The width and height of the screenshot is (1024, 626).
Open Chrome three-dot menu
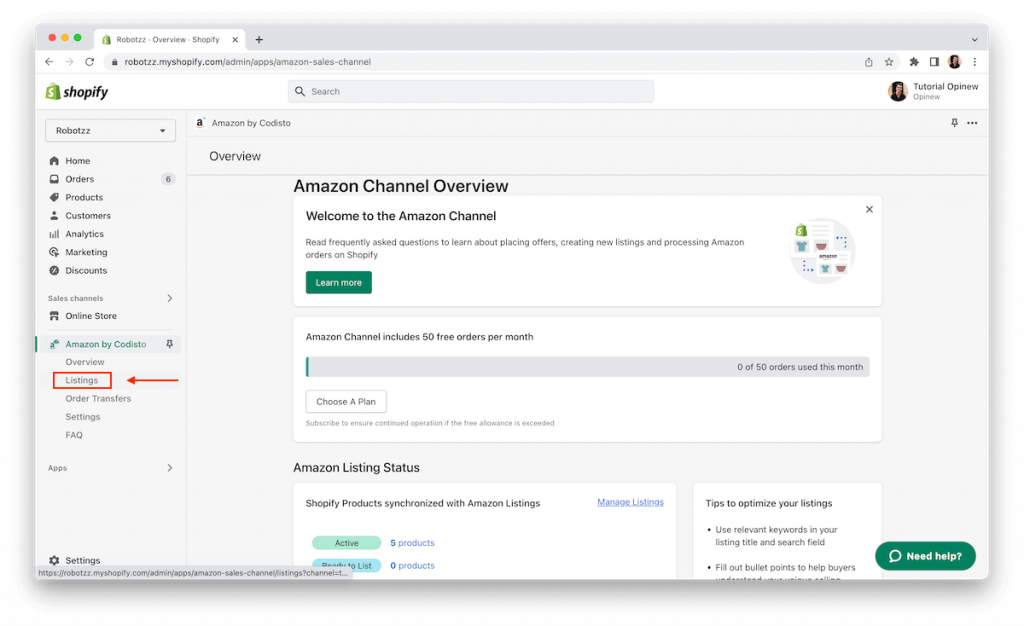(974, 62)
